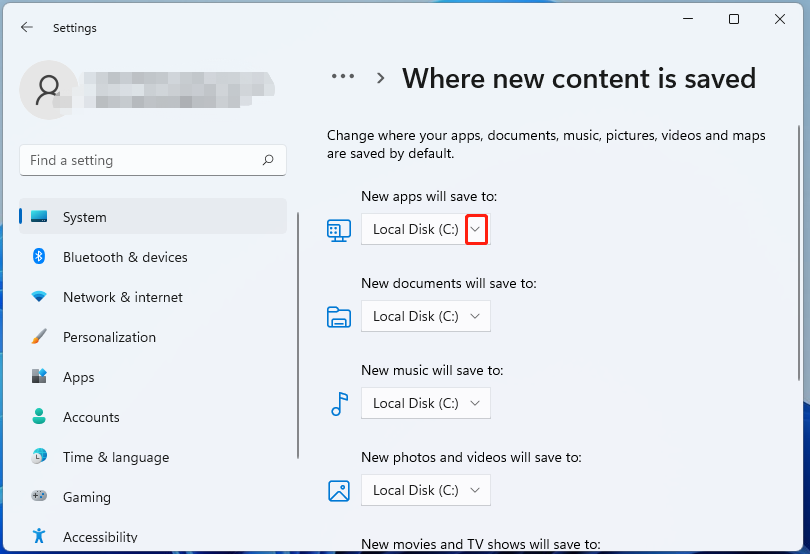Viewport: 810px width, 554px height.
Task: Click the Personalization paintbrush icon
Action: (39, 336)
